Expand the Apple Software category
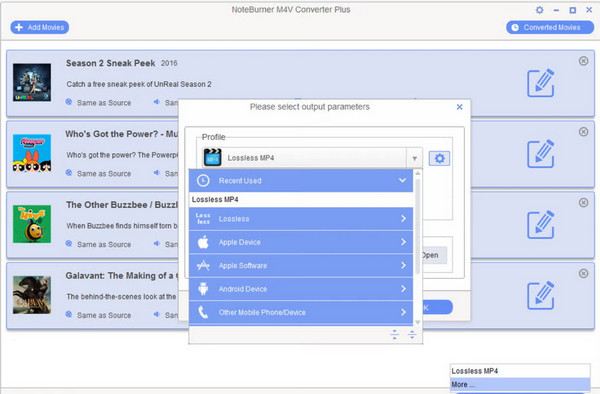 pyautogui.click(x=301, y=265)
